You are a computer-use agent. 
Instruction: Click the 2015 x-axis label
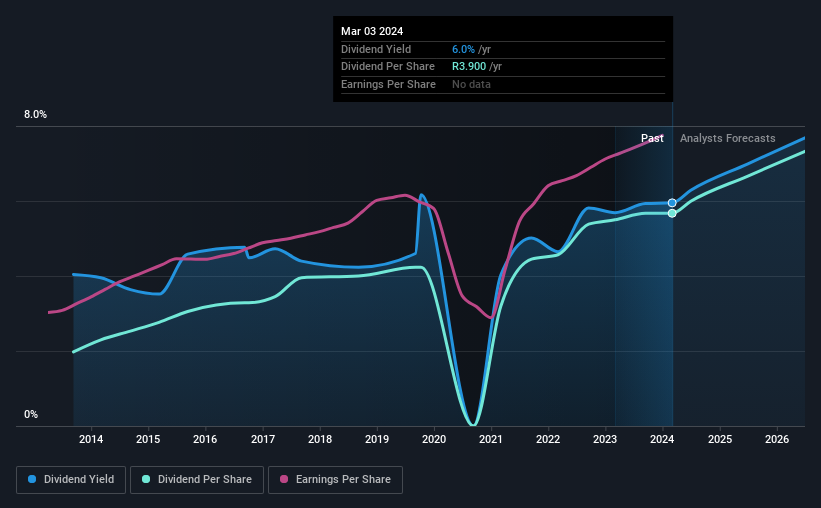[x=148, y=439]
